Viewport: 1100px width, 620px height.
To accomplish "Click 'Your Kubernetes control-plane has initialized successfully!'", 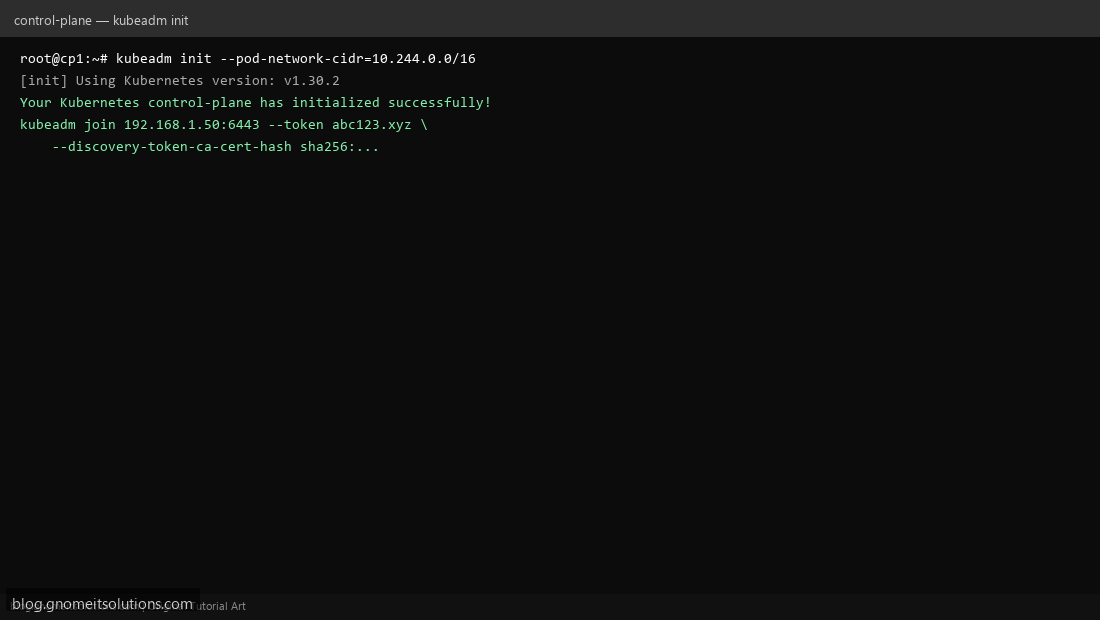I will point(255,102).
